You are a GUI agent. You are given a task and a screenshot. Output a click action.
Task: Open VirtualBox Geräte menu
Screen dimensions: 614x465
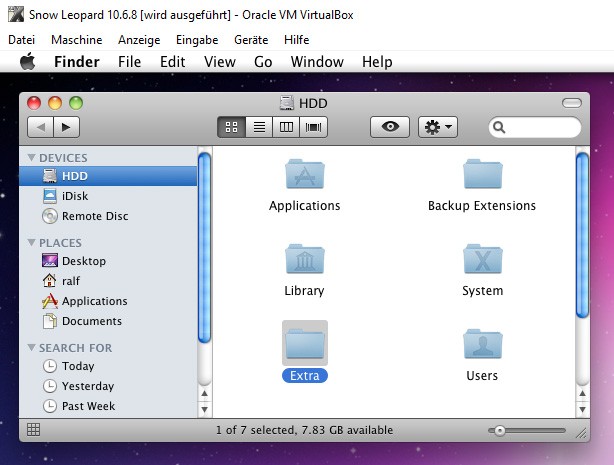coord(251,40)
